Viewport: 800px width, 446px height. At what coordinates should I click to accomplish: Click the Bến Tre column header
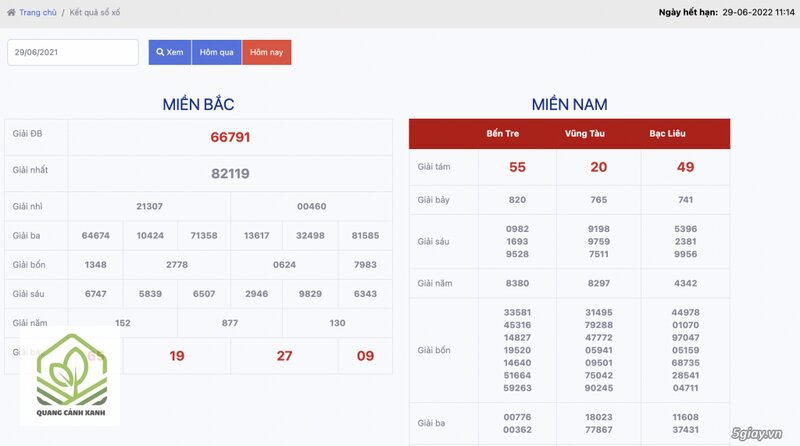coord(503,134)
